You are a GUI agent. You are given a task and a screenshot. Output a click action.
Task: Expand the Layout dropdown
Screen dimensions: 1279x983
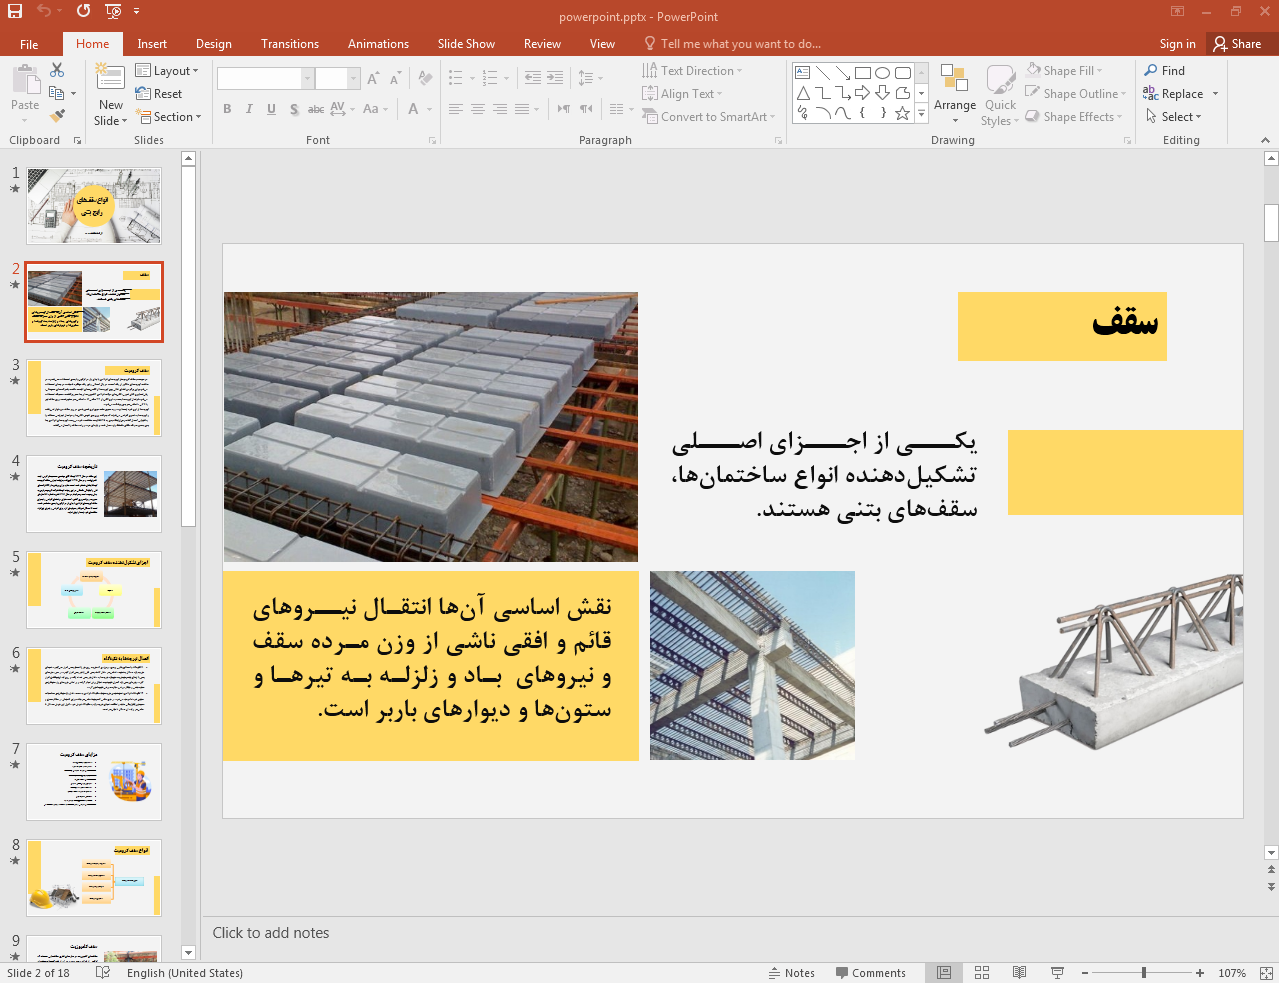point(167,71)
